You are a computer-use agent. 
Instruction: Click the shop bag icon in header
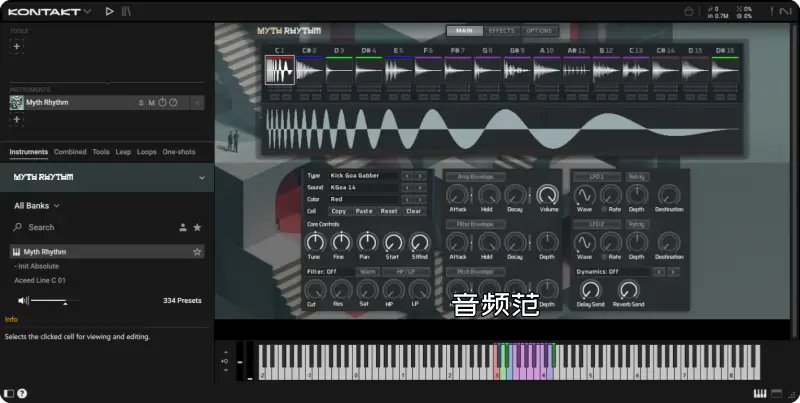click(689, 11)
